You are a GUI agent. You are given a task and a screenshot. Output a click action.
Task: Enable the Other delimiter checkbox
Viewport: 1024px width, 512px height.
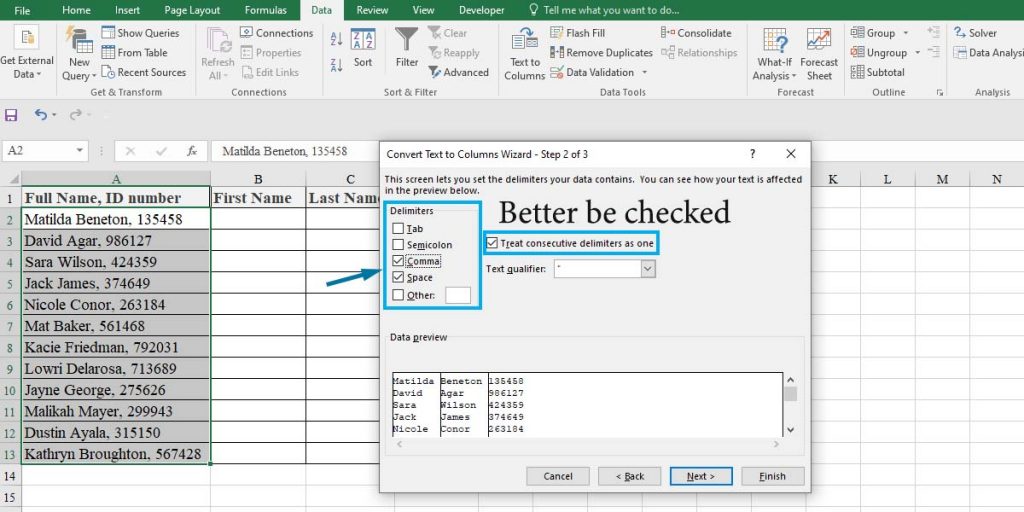tap(398, 295)
